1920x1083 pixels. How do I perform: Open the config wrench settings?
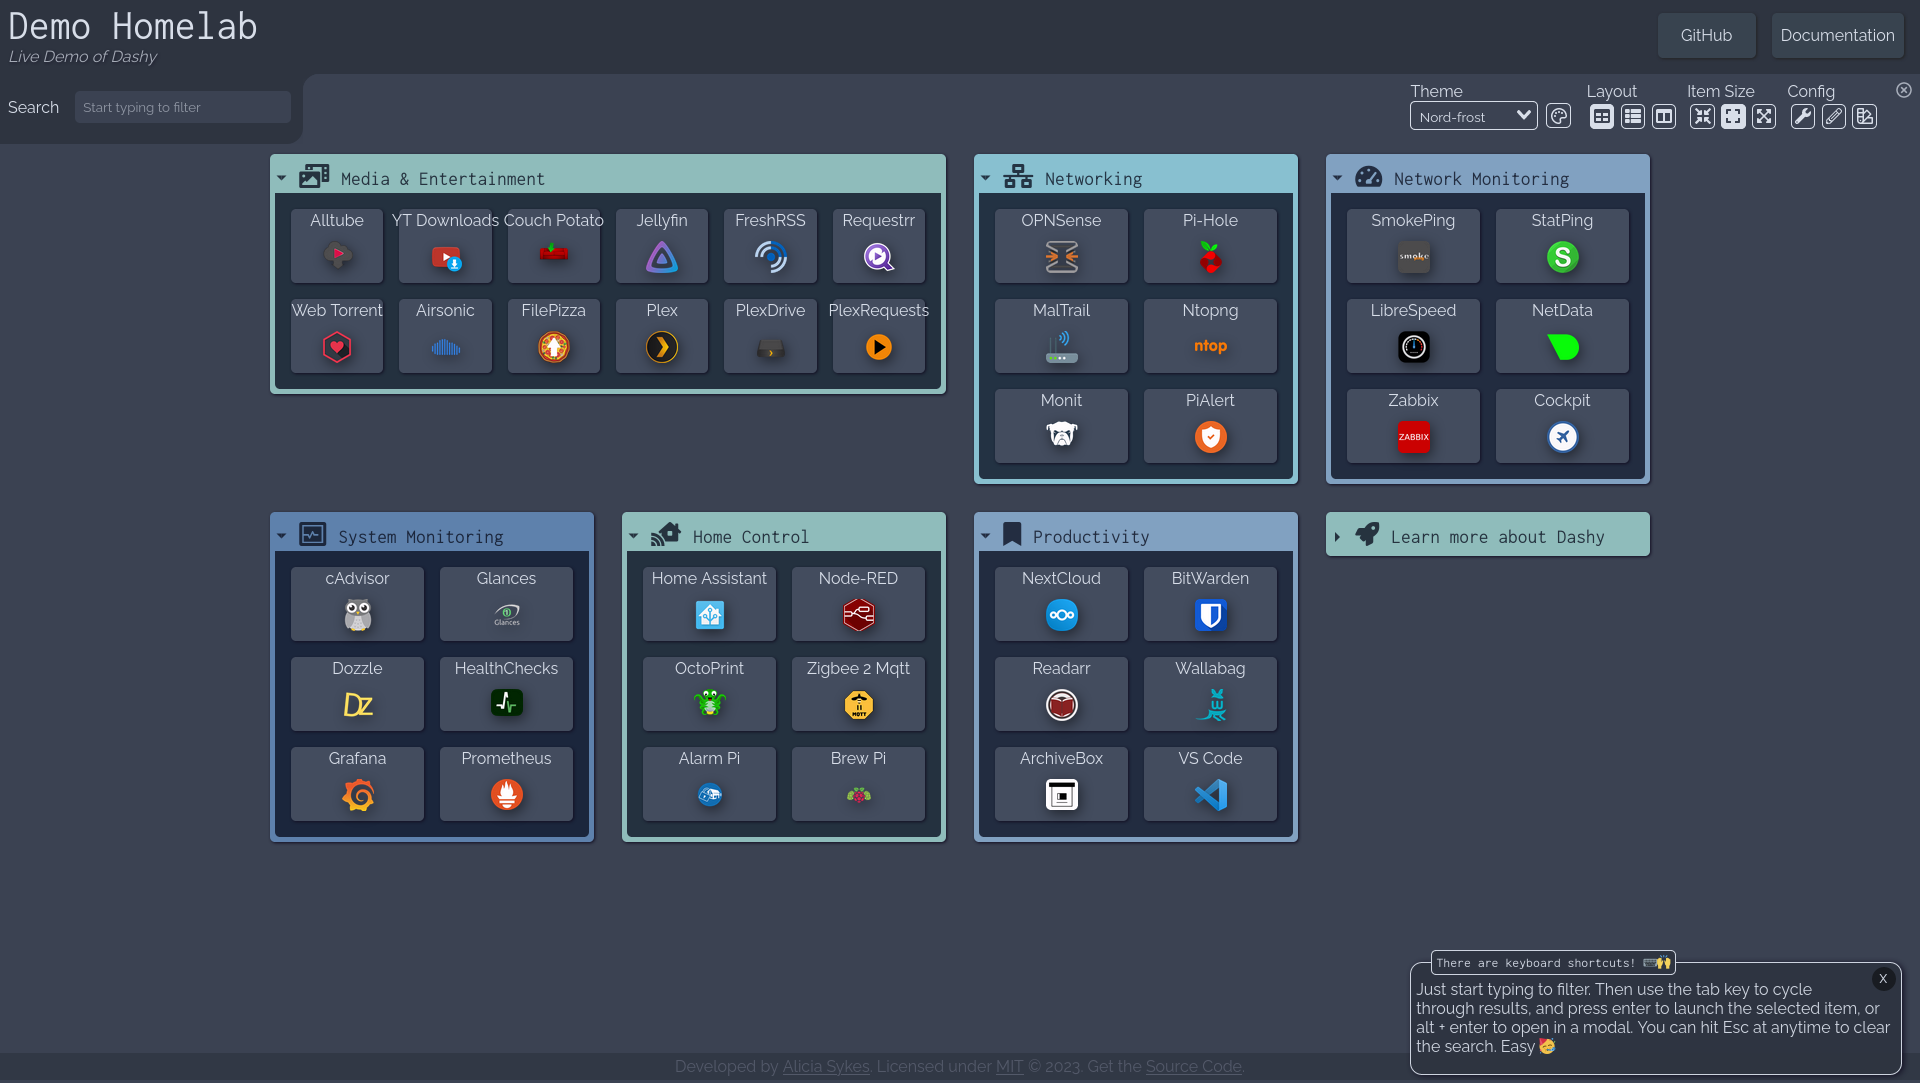[1802, 117]
